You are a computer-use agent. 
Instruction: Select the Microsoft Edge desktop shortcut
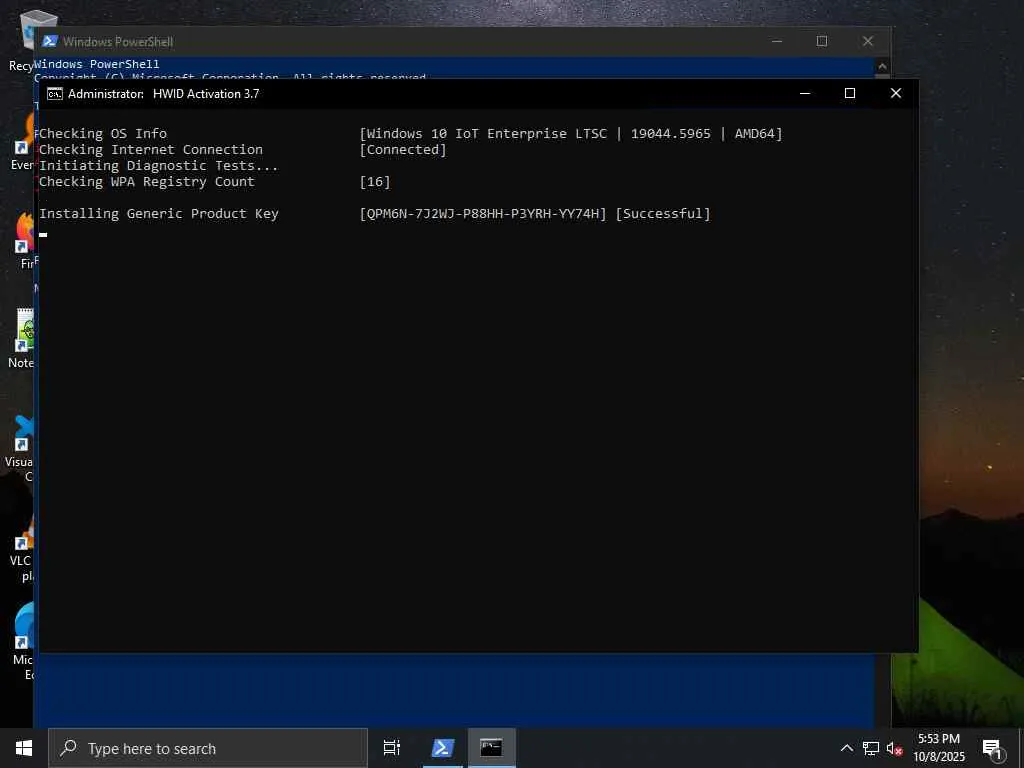click(x=24, y=641)
